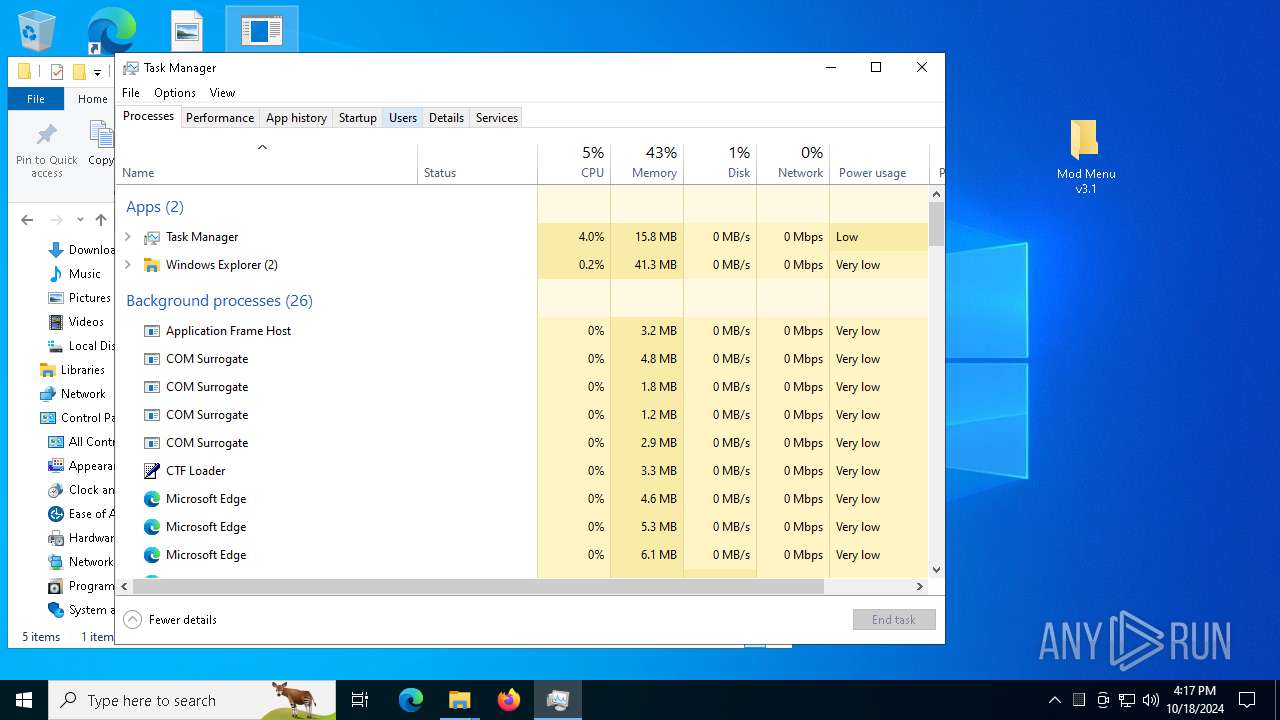Open the File menu in Task Manager
1280x720 pixels.
tap(131, 93)
